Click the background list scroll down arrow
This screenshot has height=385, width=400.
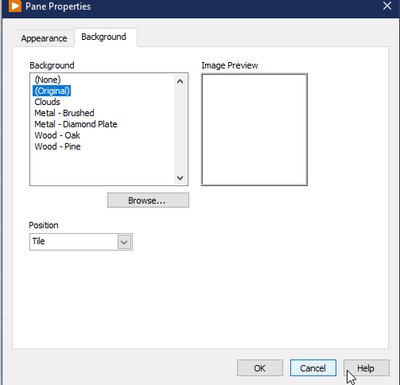tap(180, 178)
